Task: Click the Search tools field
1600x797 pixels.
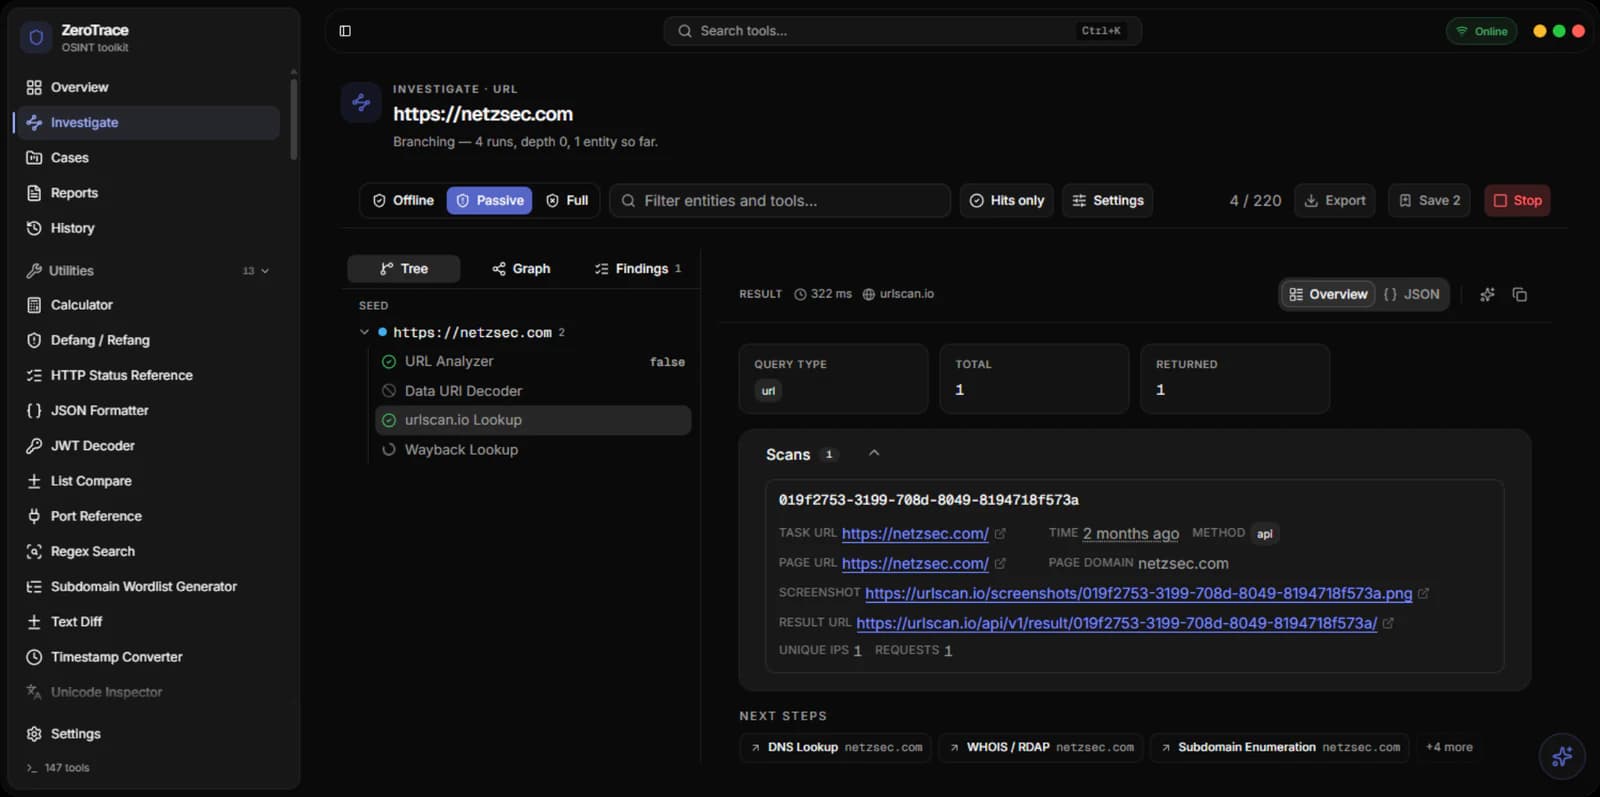Action: click(x=902, y=31)
